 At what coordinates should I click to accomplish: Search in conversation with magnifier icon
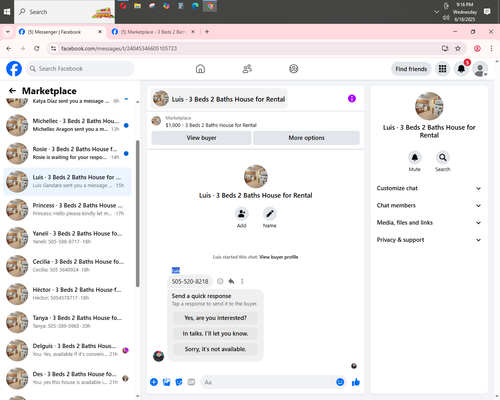(x=443, y=157)
